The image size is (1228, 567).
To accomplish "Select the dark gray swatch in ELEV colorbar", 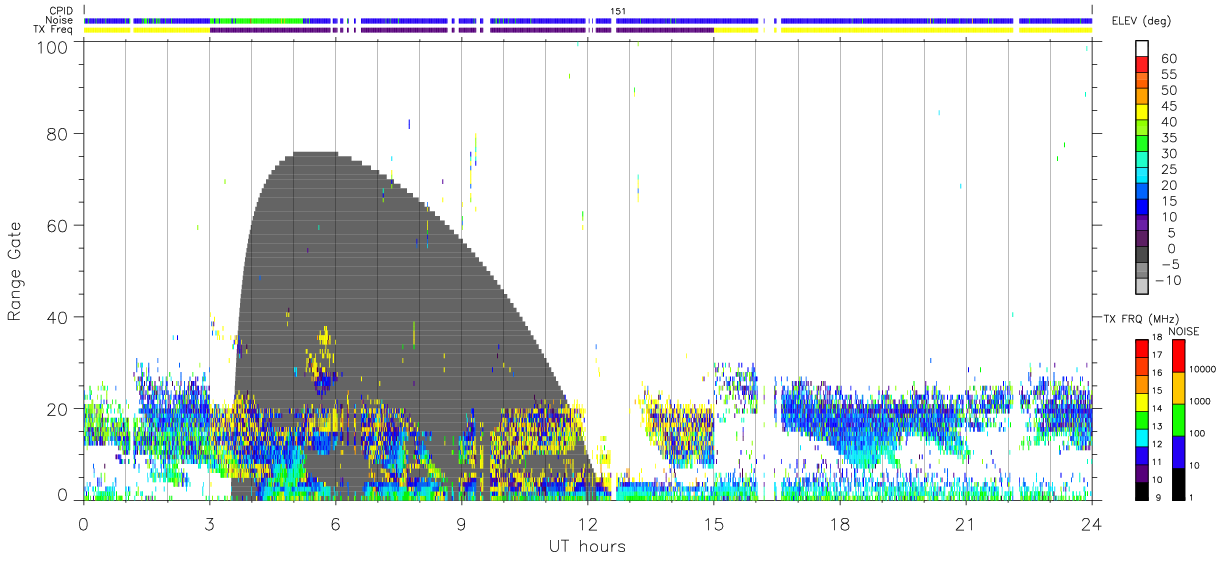I will coord(1141,256).
